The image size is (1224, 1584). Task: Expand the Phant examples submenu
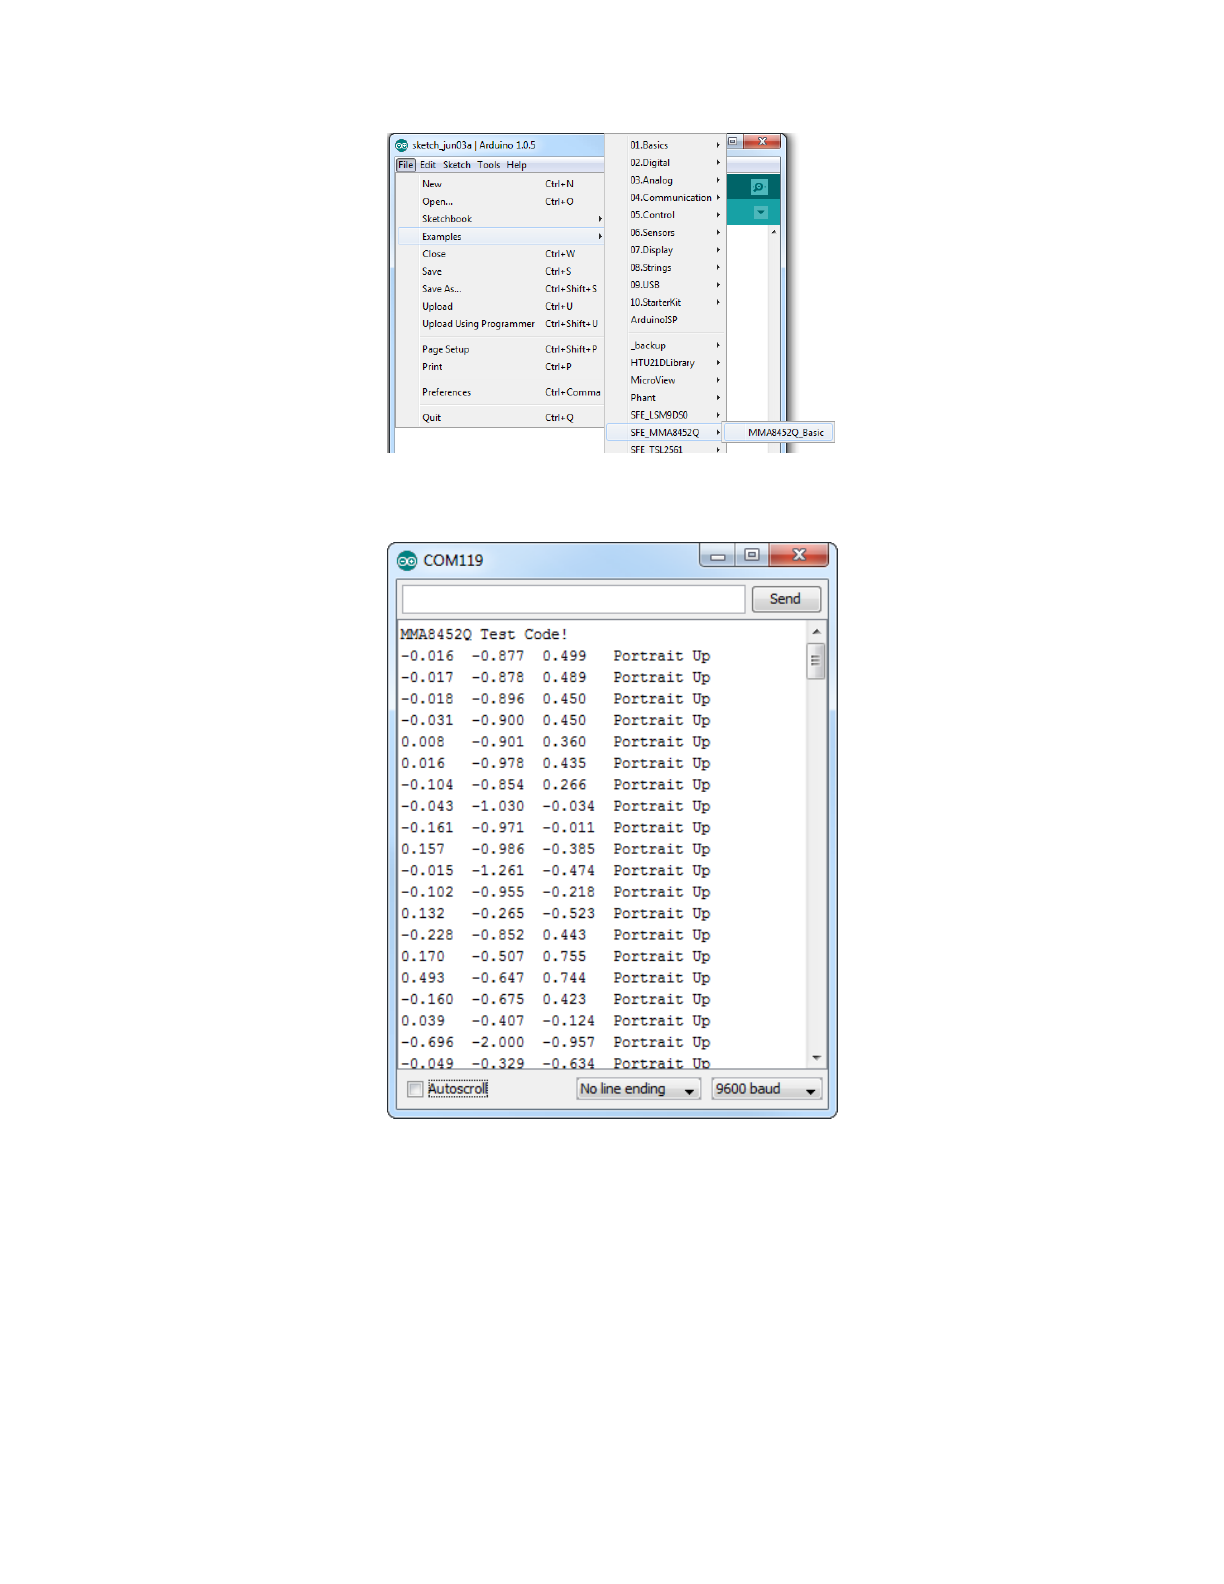coord(665,398)
